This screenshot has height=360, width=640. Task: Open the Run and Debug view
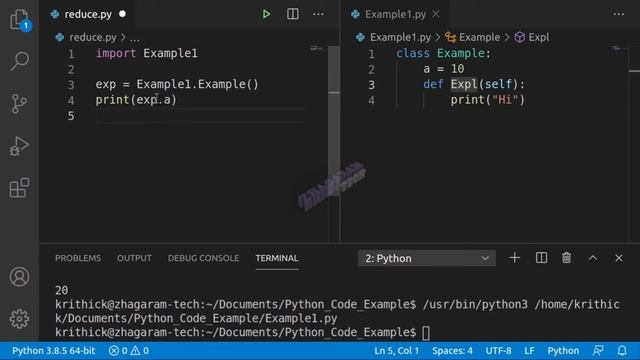(x=19, y=146)
